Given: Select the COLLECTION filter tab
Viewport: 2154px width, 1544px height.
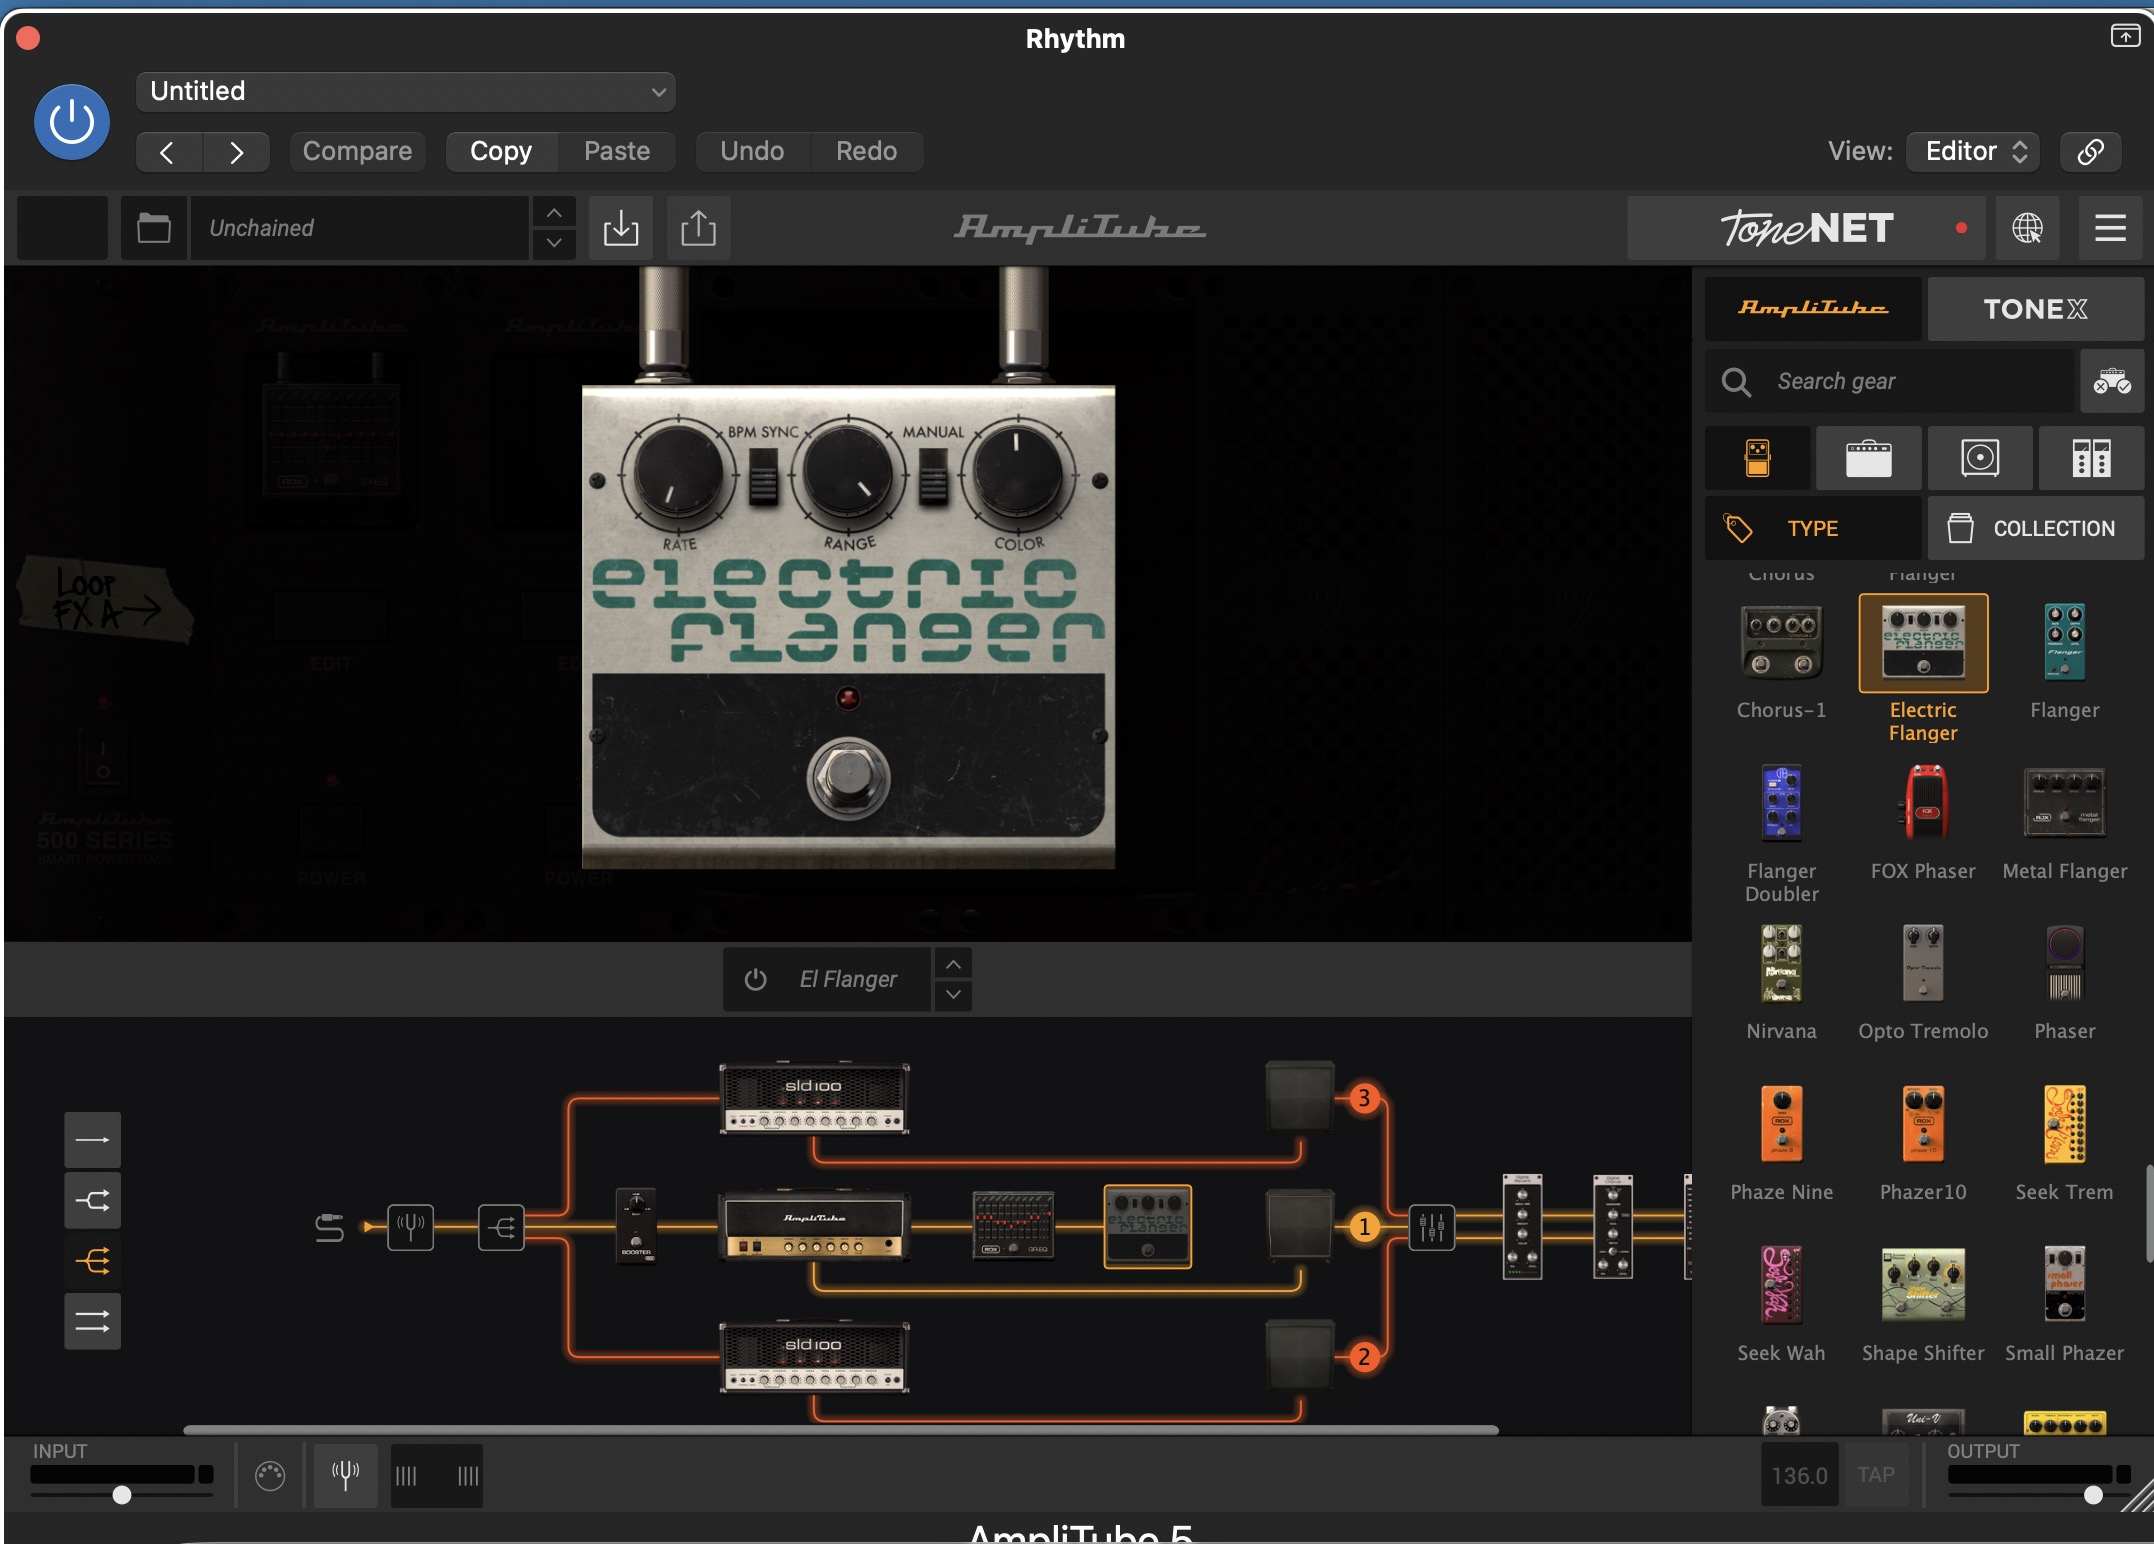Looking at the screenshot, I should (x=2034, y=528).
